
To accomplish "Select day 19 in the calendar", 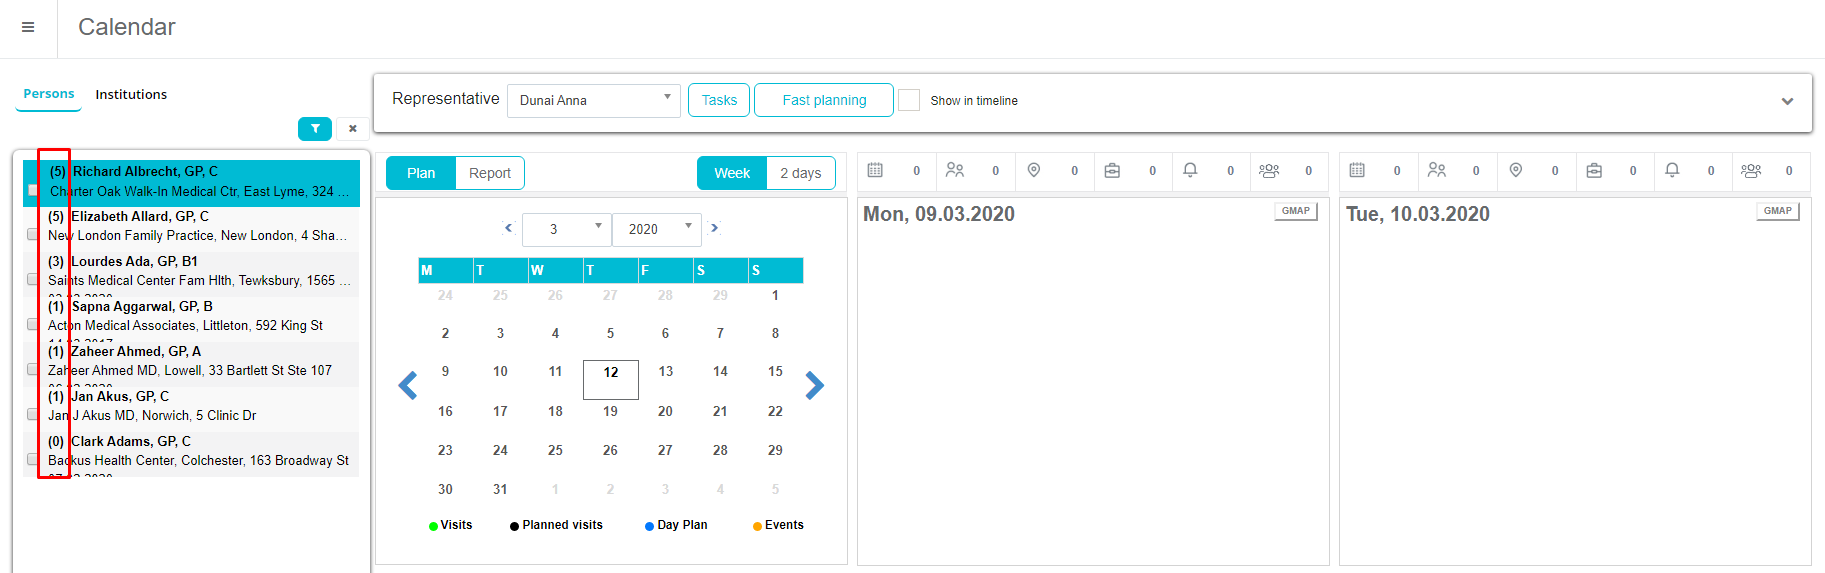I will click(610, 411).
